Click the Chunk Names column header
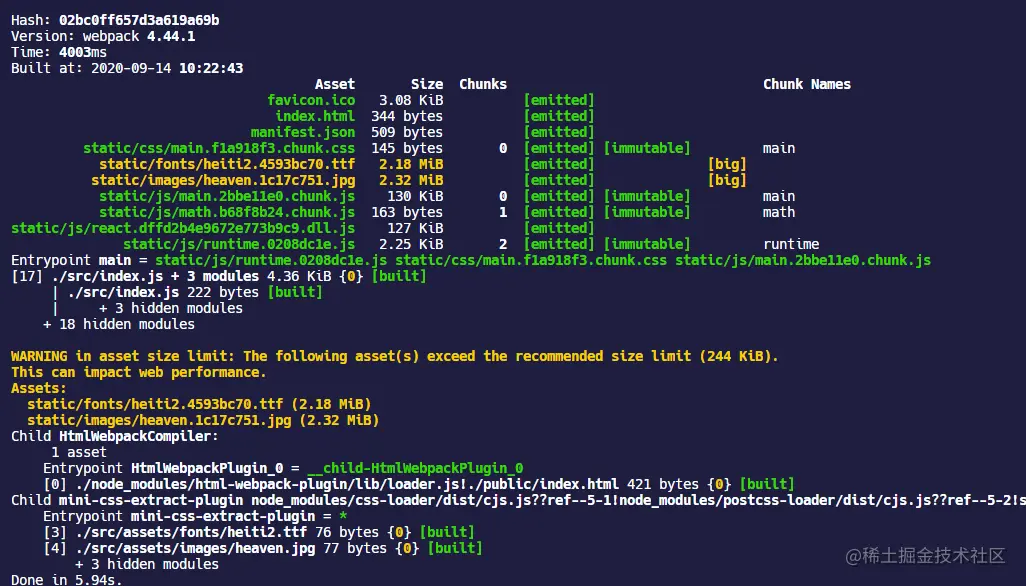The image size is (1026, 586). tap(807, 84)
